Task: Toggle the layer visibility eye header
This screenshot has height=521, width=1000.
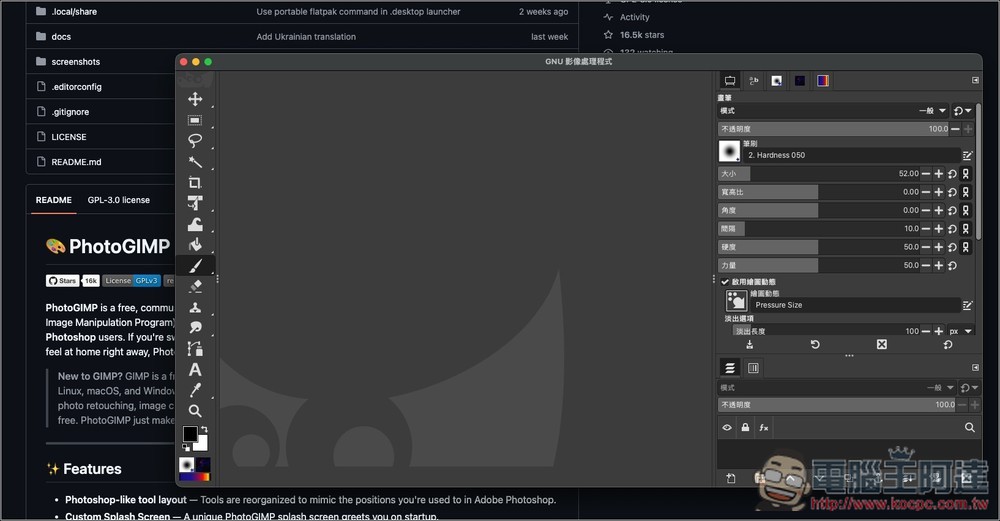Action: pyautogui.click(x=727, y=427)
